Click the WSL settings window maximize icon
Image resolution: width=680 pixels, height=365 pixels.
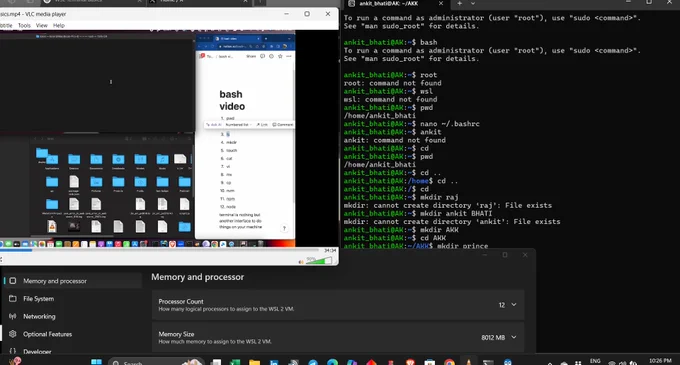pos(505,255)
